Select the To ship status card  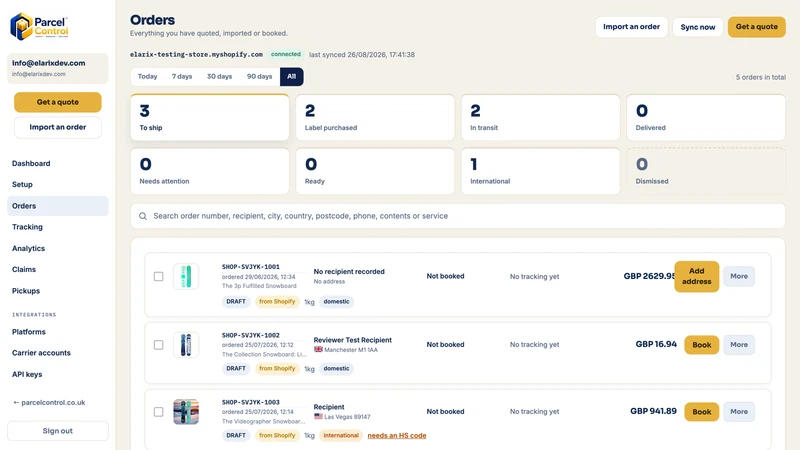(210, 117)
